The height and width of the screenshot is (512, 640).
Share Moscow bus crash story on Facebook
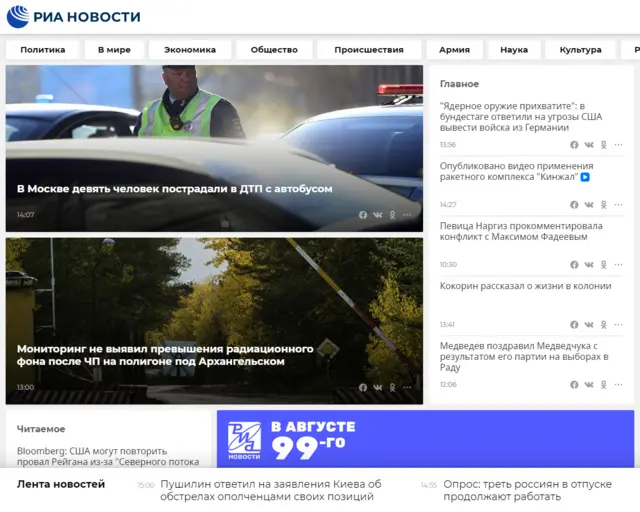click(x=363, y=215)
